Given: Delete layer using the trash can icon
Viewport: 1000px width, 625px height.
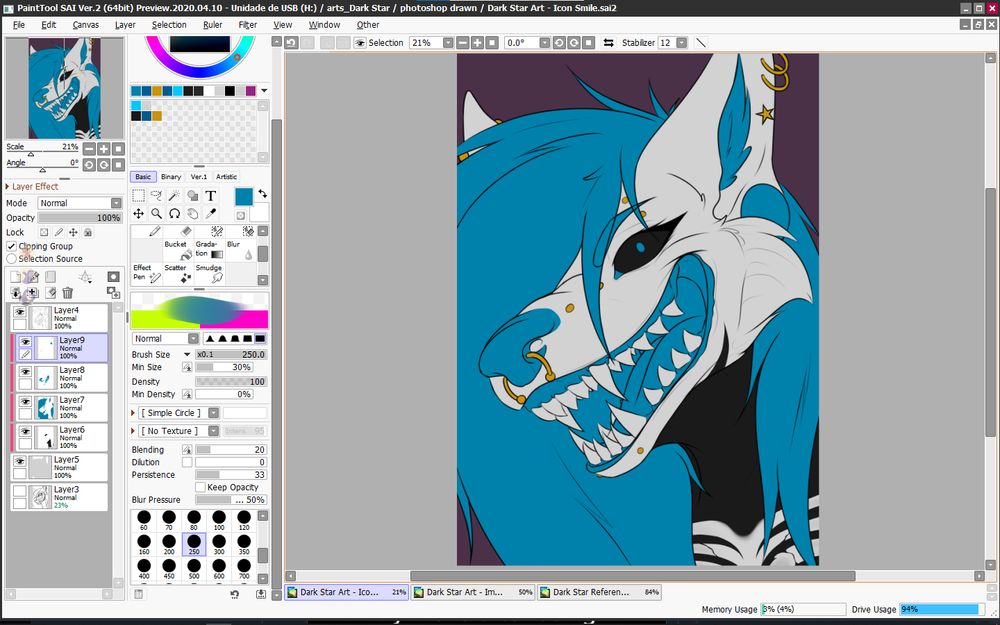Looking at the screenshot, I should click(x=68, y=293).
